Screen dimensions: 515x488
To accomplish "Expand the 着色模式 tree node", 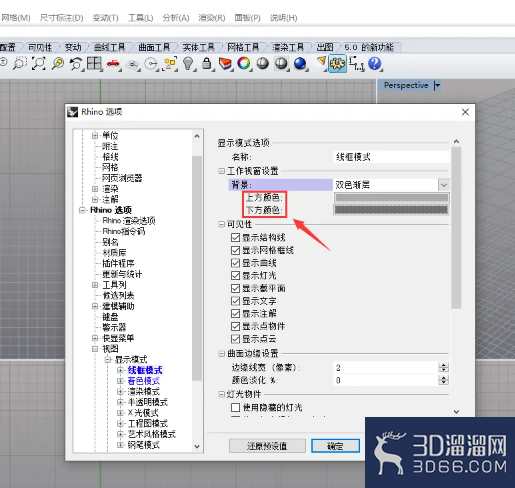I will click(x=120, y=381).
